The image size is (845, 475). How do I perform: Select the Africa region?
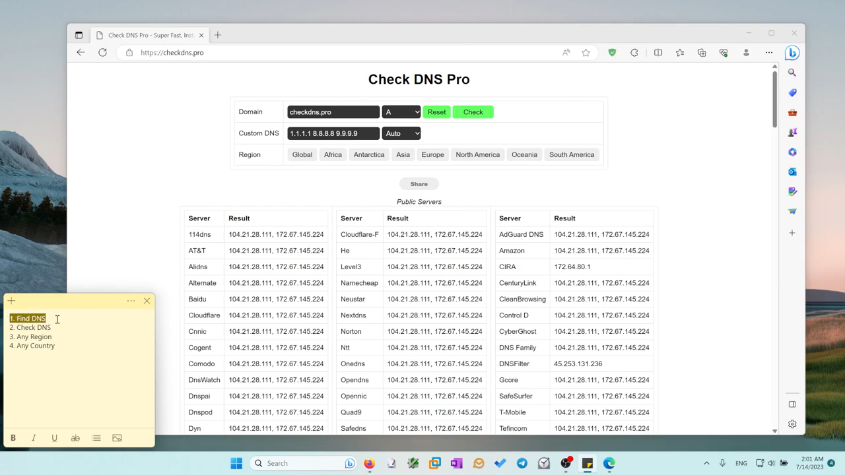[x=333, y=155]
